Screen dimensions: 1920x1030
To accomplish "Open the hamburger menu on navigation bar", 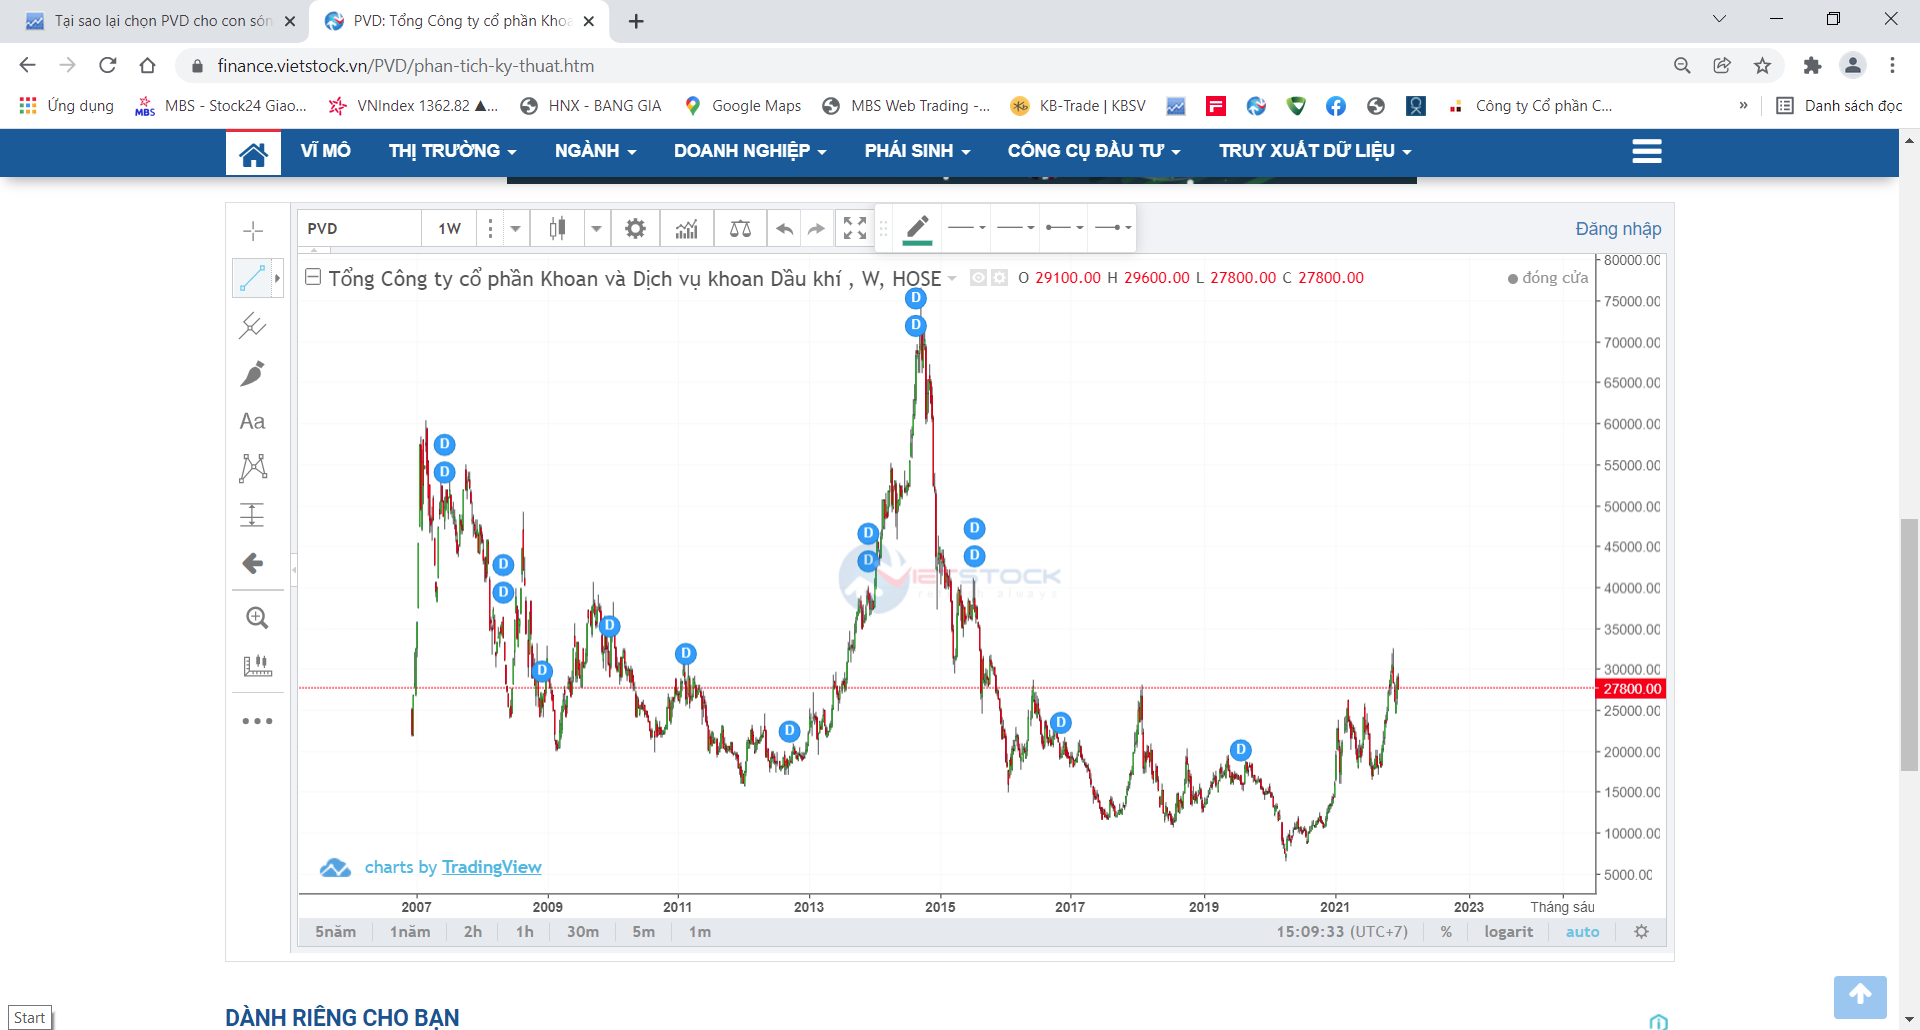I will [x=1646, y=151].
